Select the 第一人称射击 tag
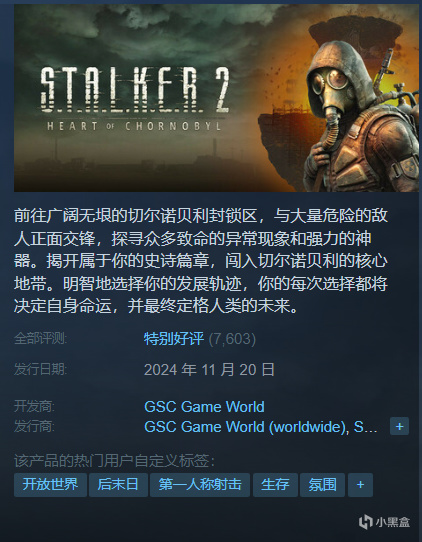 click(200, 485)
